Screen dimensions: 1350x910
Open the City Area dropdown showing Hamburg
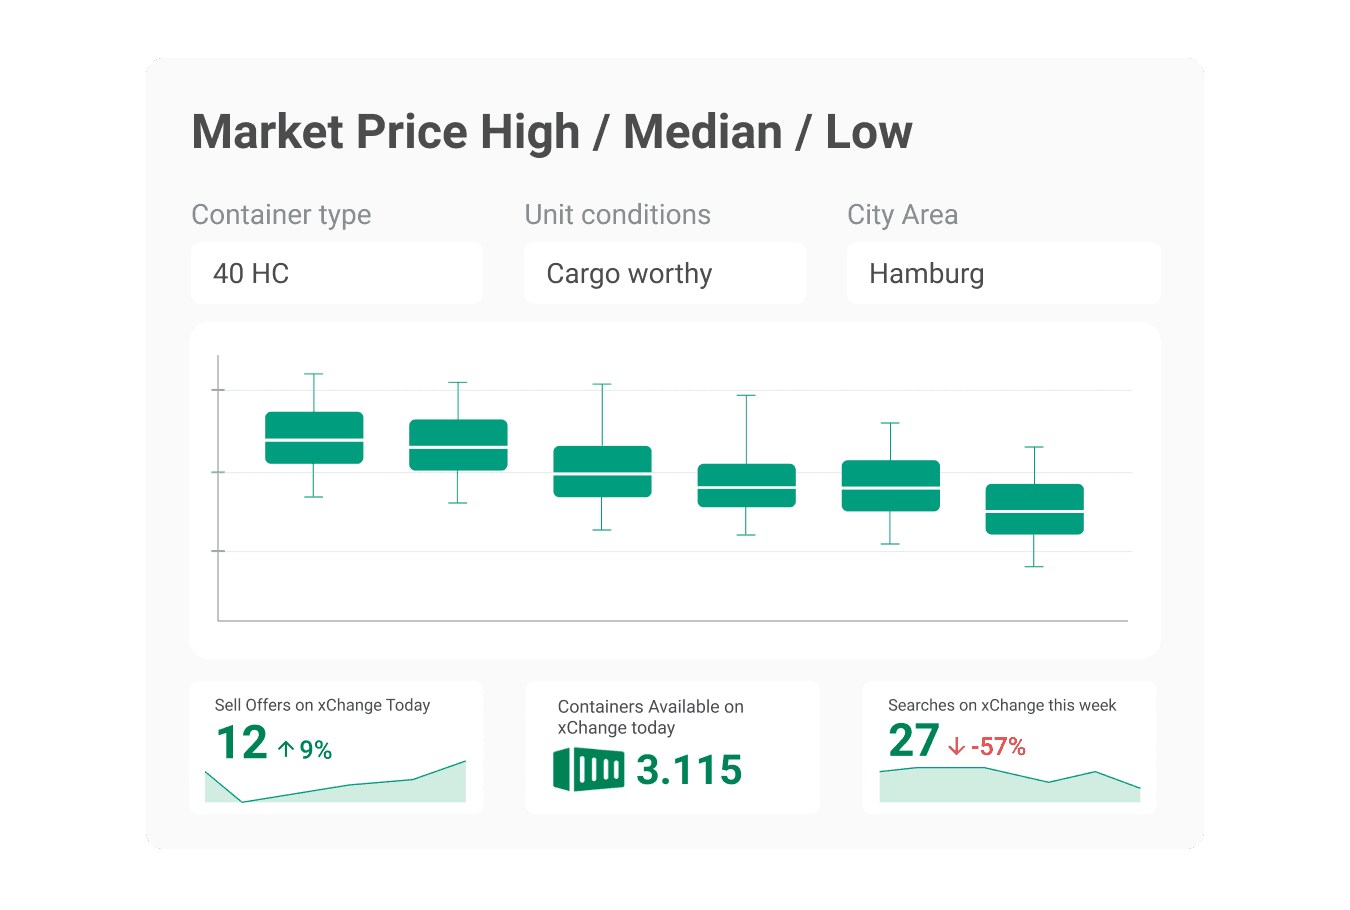(x=1003, y=273)
